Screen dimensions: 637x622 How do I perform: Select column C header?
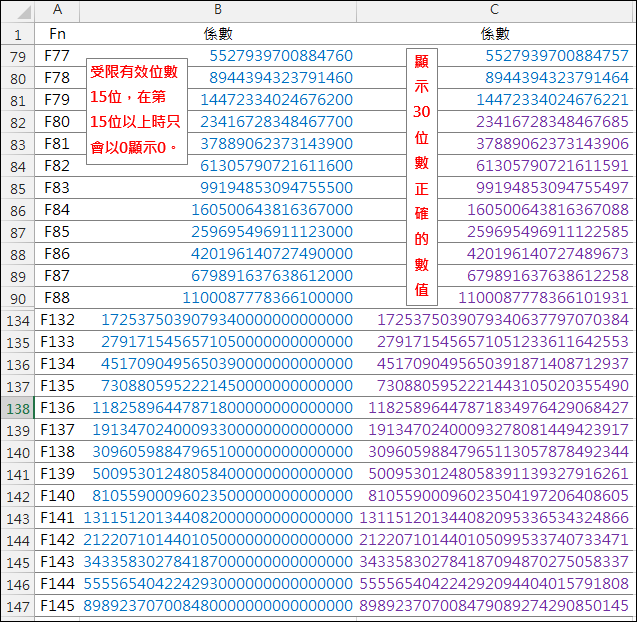click(x=494, y=9)
